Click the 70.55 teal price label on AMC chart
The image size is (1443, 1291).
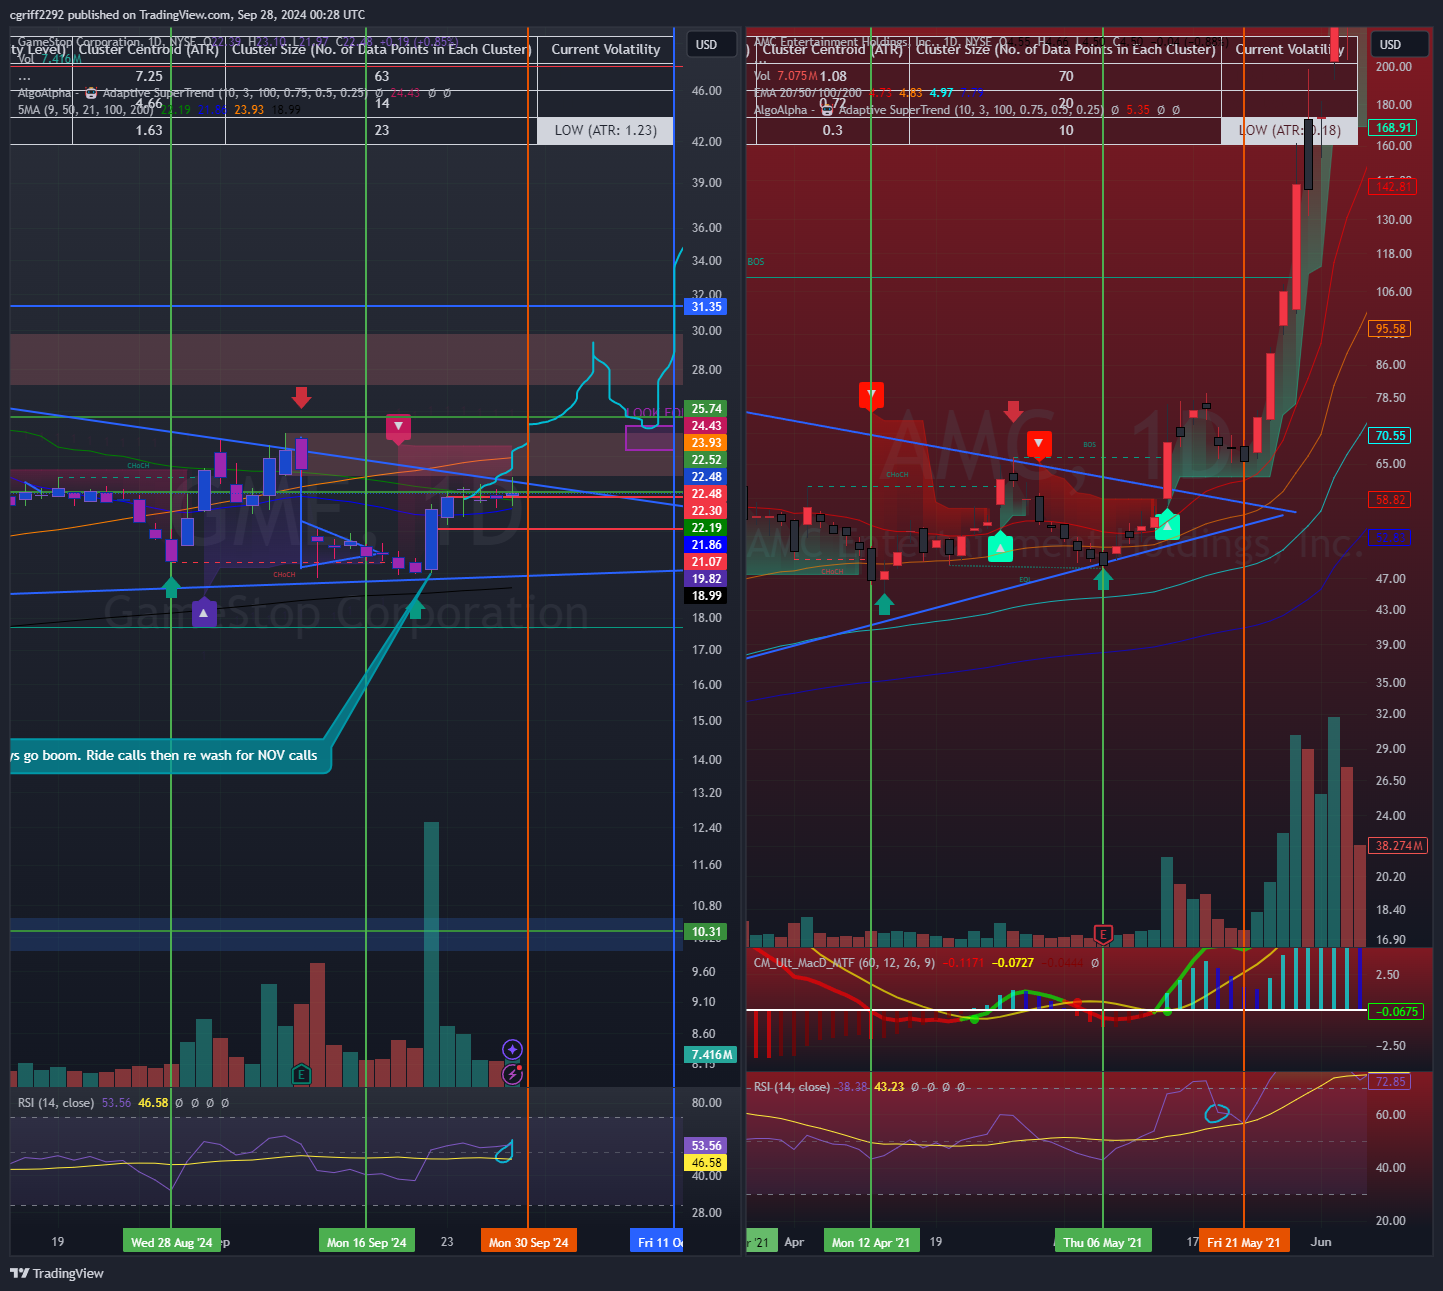[x=1391, y=436]
